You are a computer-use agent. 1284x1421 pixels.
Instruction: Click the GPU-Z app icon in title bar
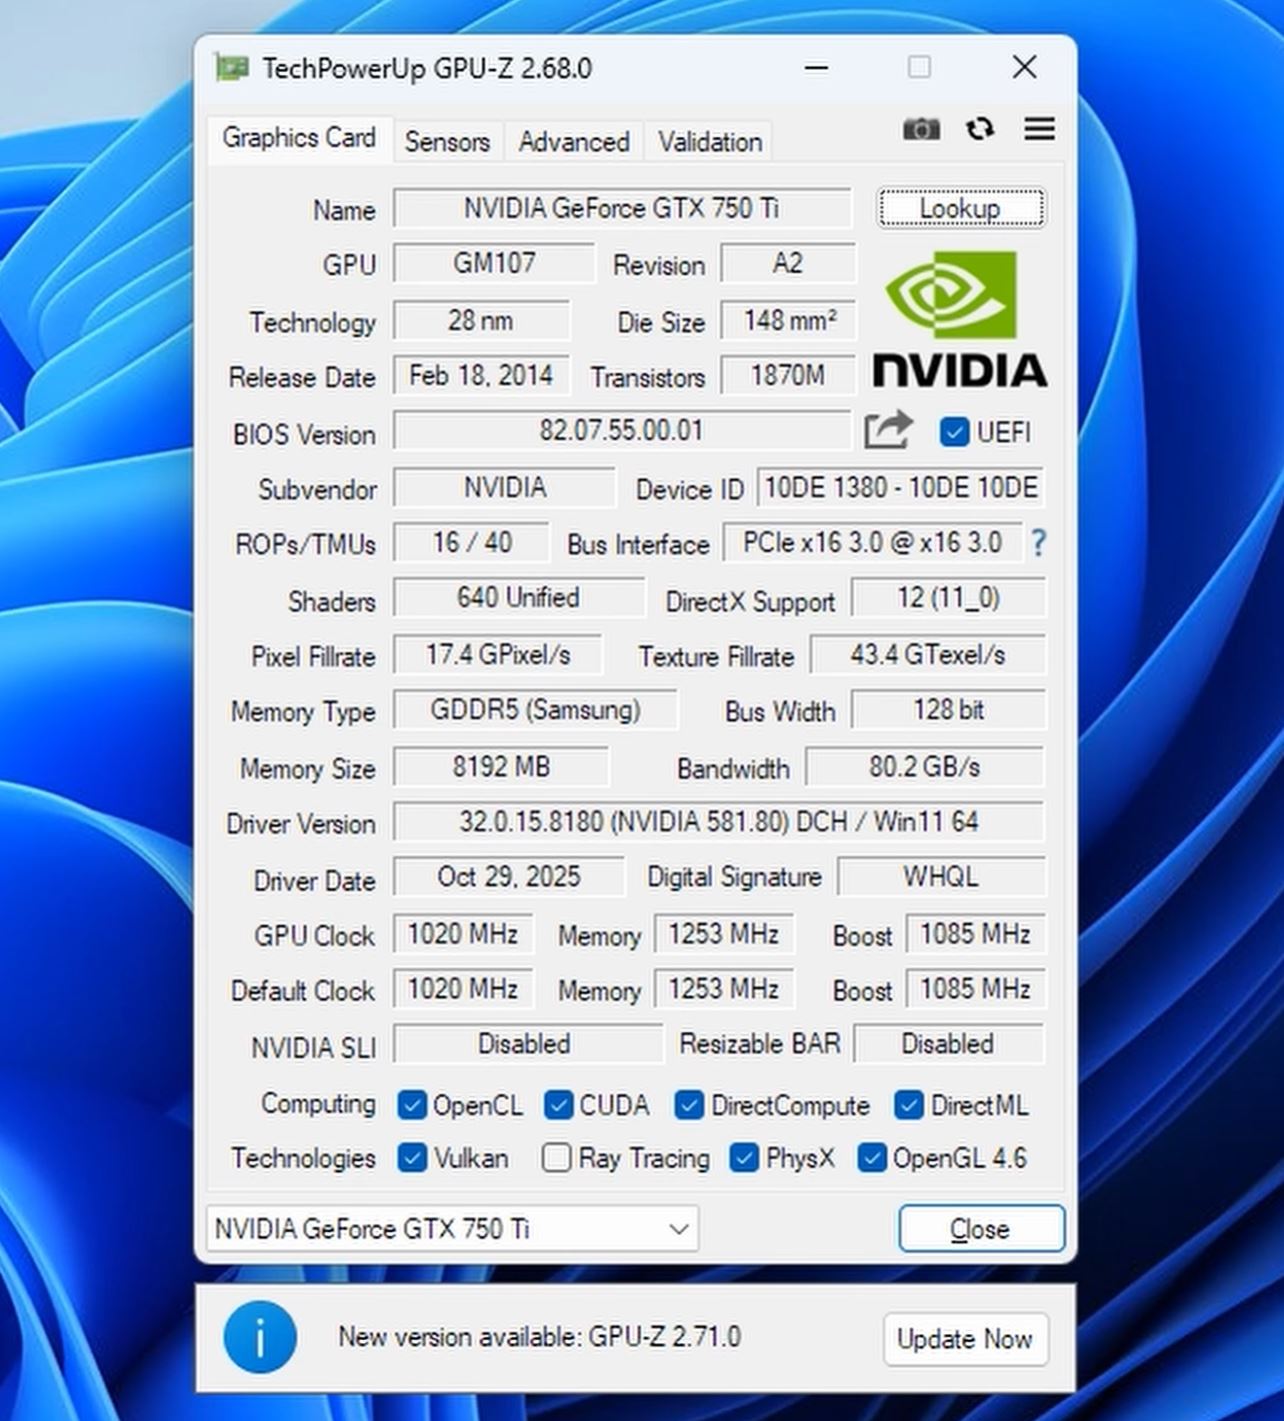(232, 68)
